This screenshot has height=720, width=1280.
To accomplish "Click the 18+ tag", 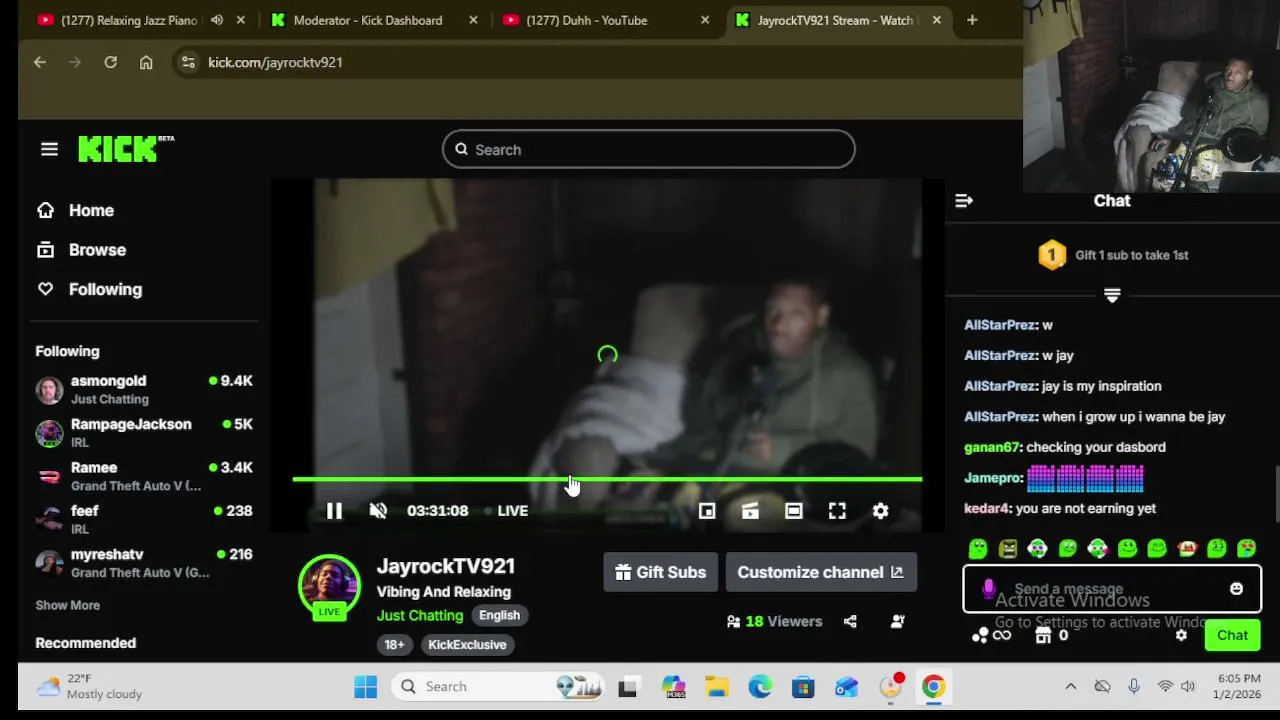I will [x=395, y=644].
